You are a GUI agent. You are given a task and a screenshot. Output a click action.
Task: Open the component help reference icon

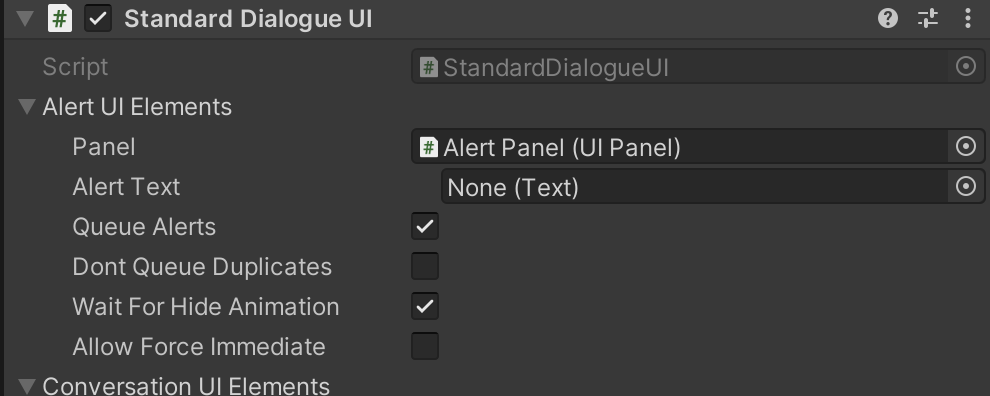tap(888, 18)
